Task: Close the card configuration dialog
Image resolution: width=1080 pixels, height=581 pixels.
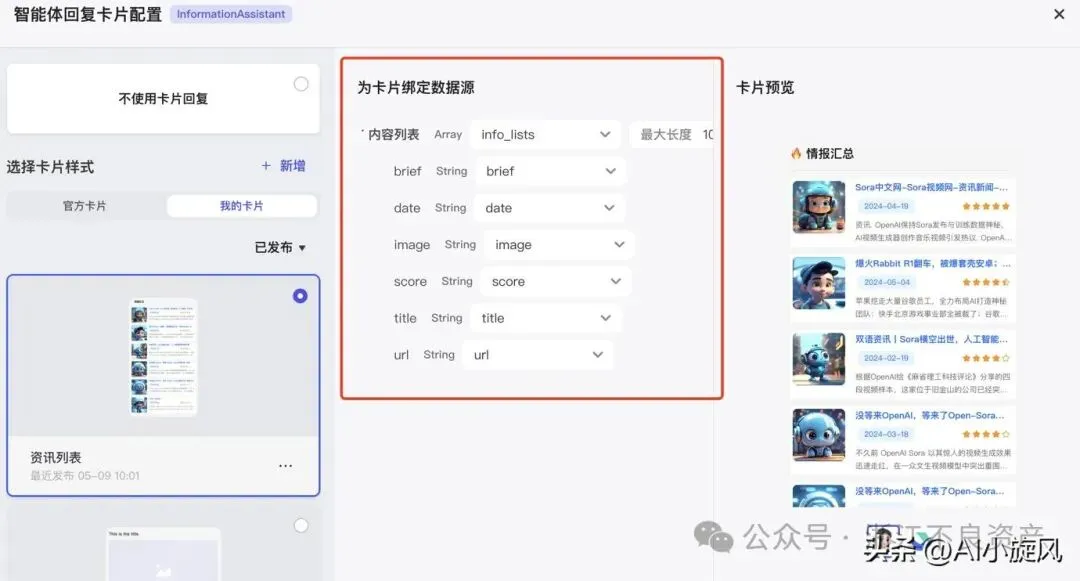Action: coord(1059,14)
